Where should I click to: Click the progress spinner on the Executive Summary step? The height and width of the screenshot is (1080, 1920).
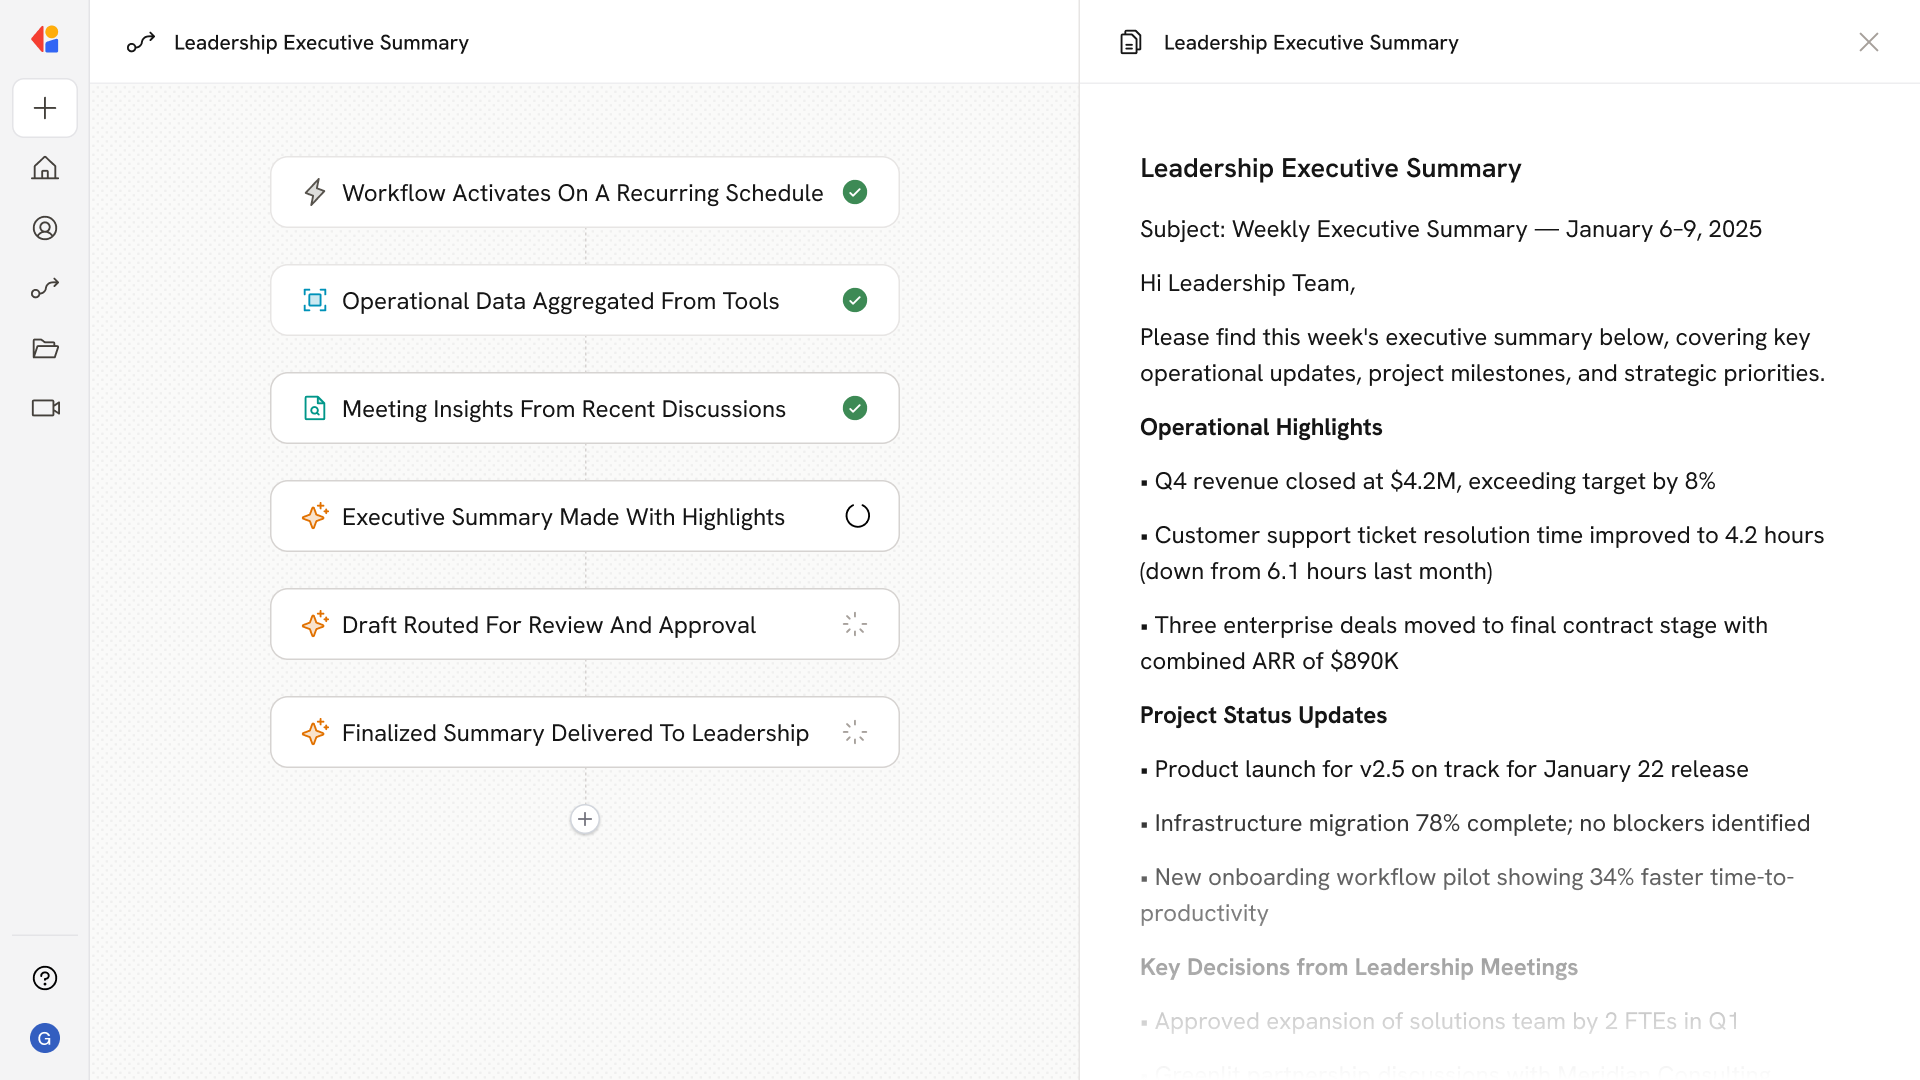point(857,515)
